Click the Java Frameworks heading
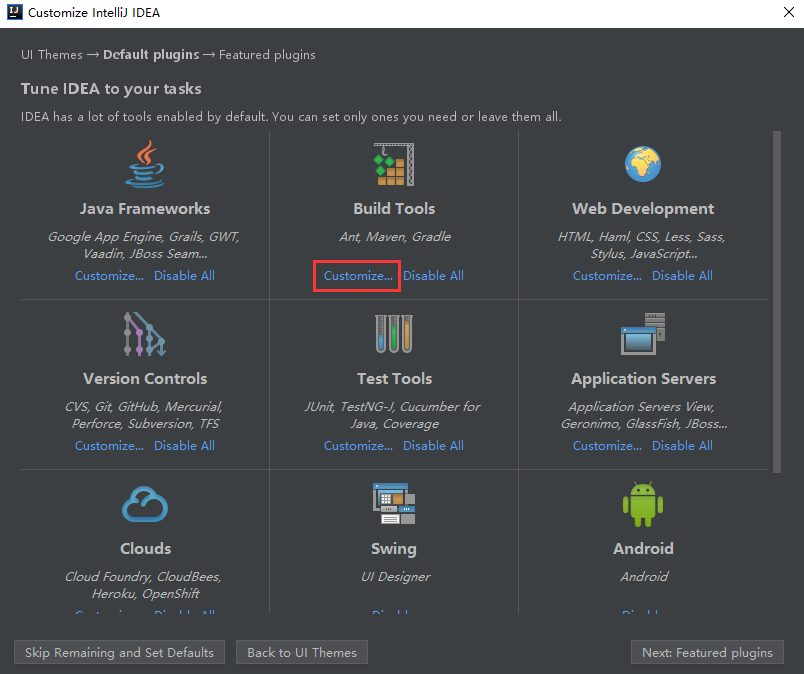This screenshot has width=804, height=674. 145,209
